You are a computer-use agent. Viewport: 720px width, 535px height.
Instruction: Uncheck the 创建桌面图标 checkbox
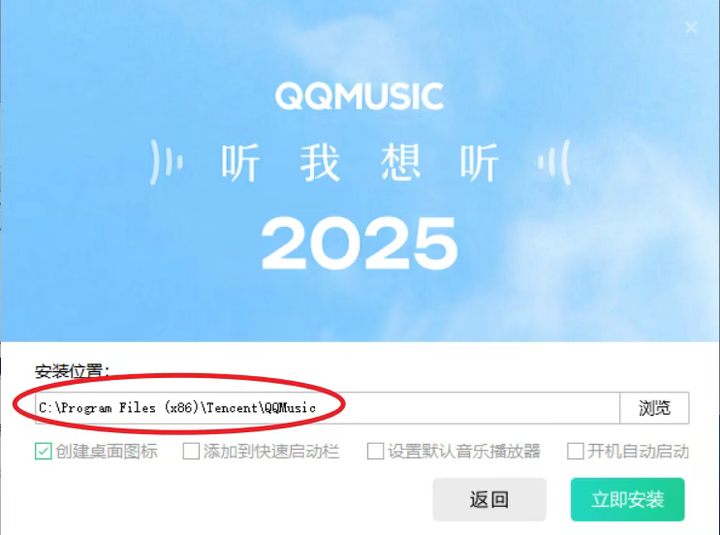(x=43, y=451)
